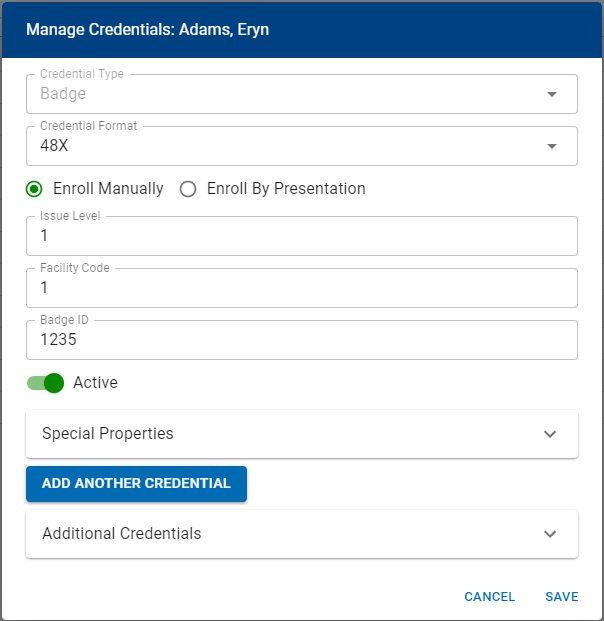
Task: Open the Credential Format 48X combo box
Action: click(x=290, y=147)
